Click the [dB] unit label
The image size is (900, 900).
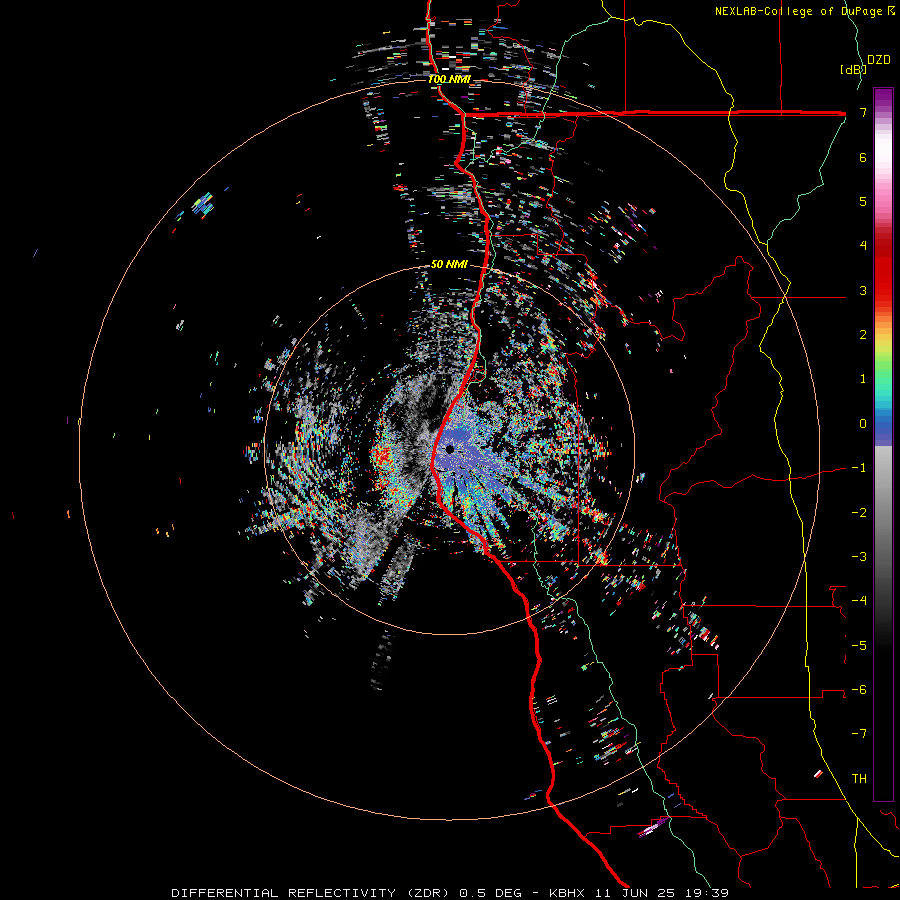pyautogui.click(x=853, y=69)
